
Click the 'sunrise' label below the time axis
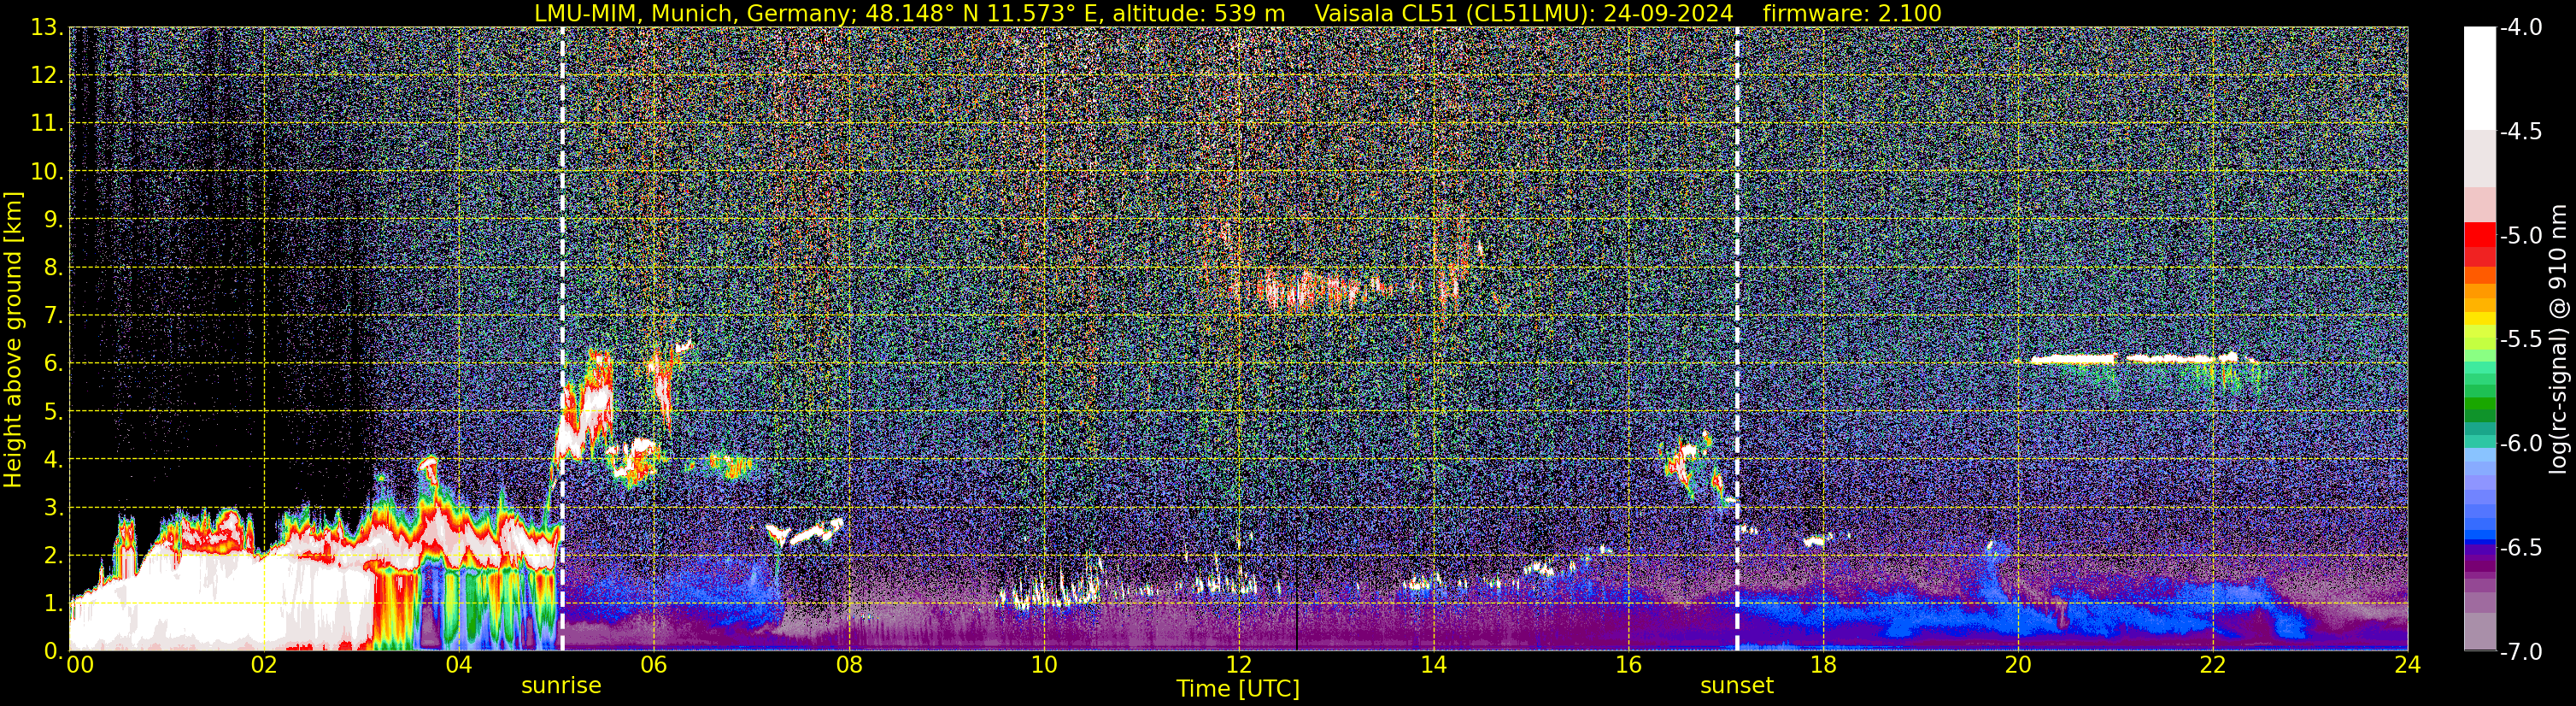561,686
